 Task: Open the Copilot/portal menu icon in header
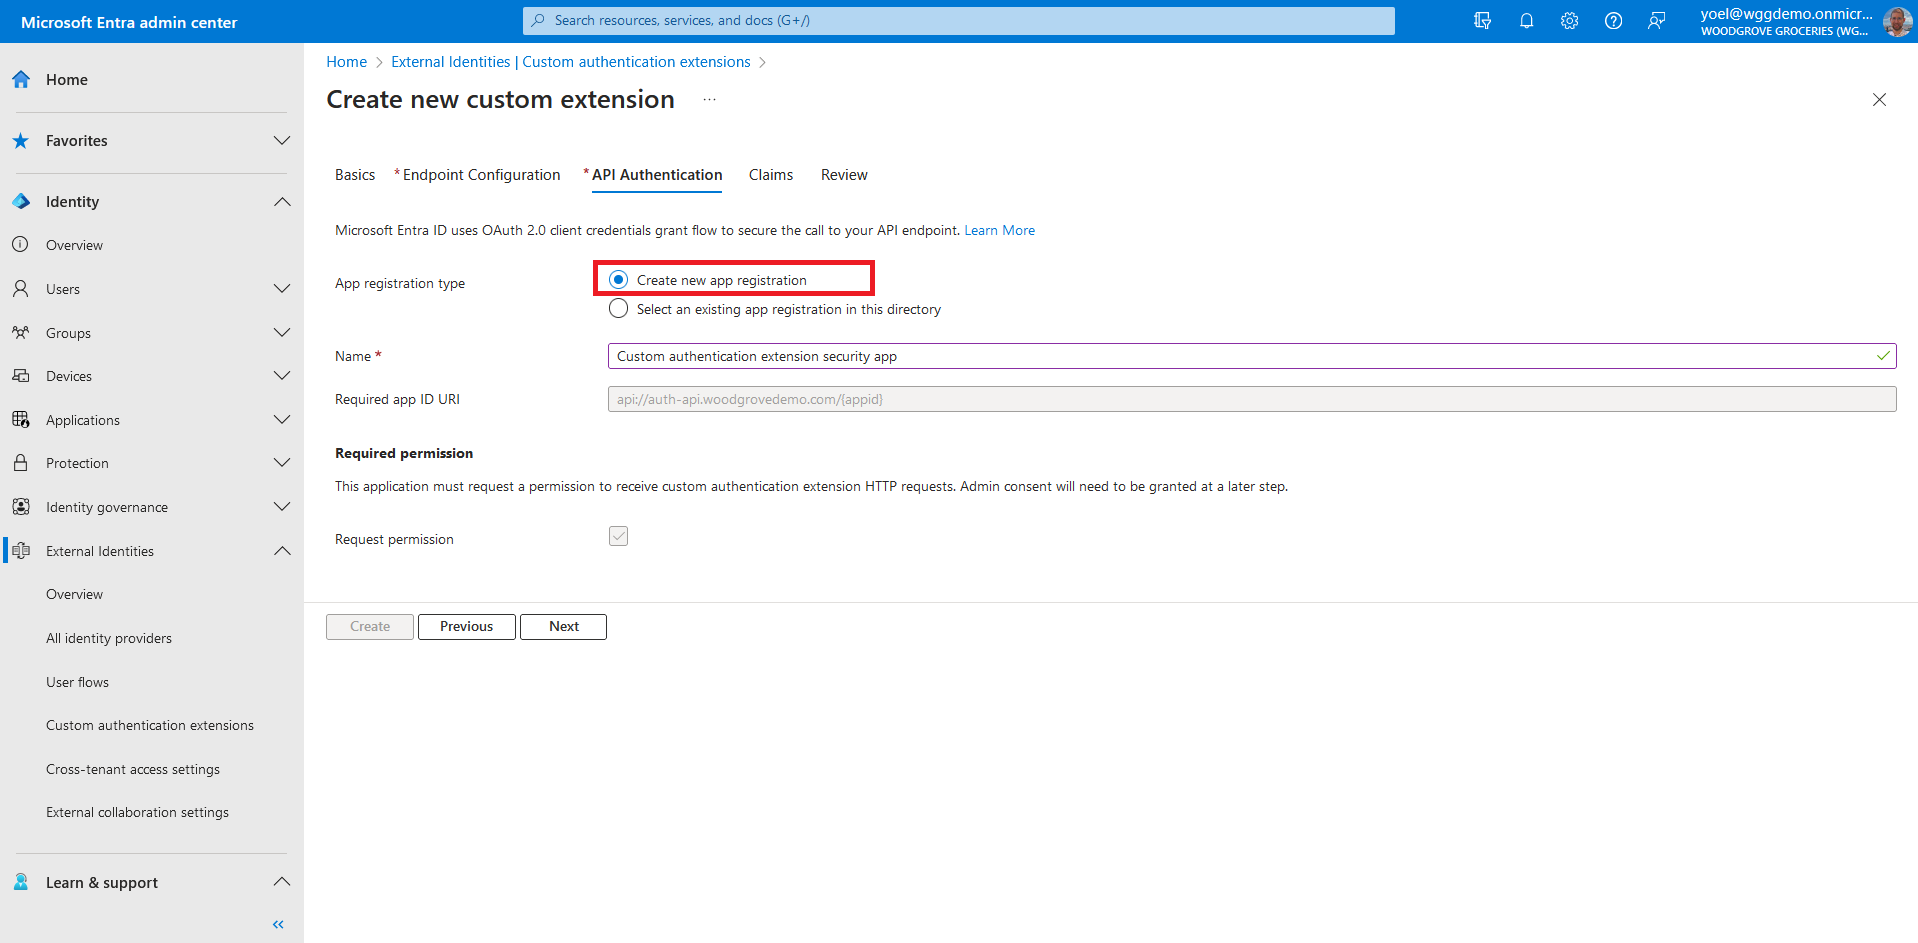point(1482,21)
